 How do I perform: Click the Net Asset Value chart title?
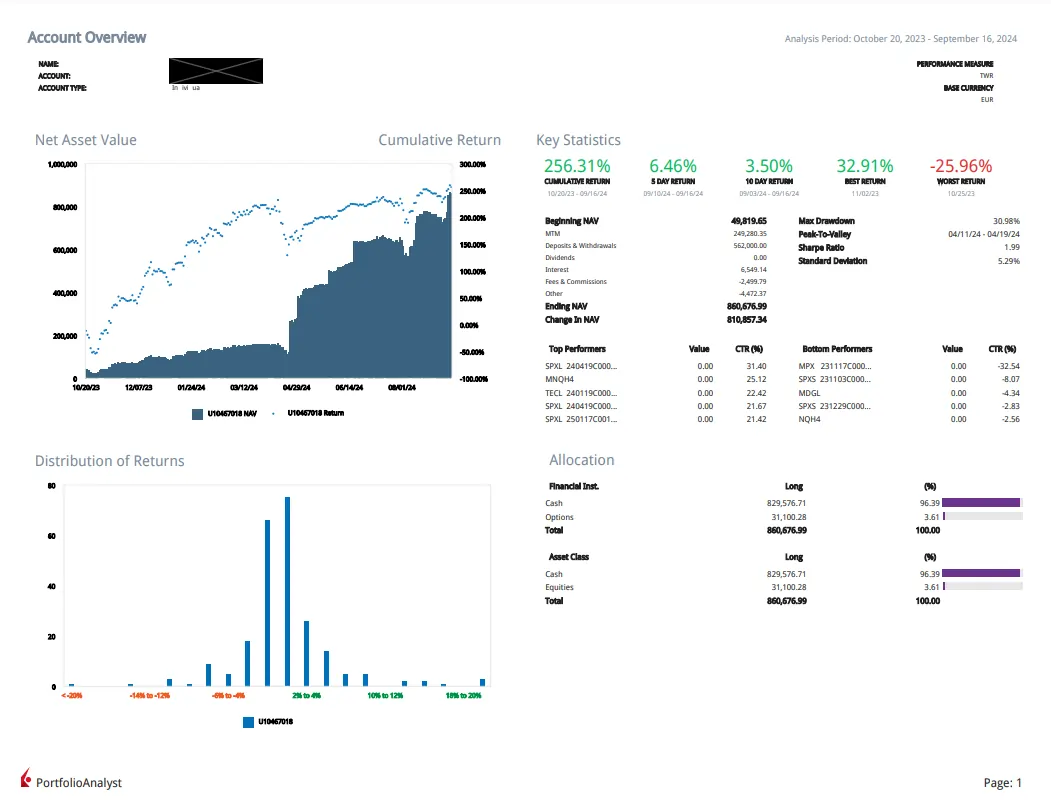point(86,140)
